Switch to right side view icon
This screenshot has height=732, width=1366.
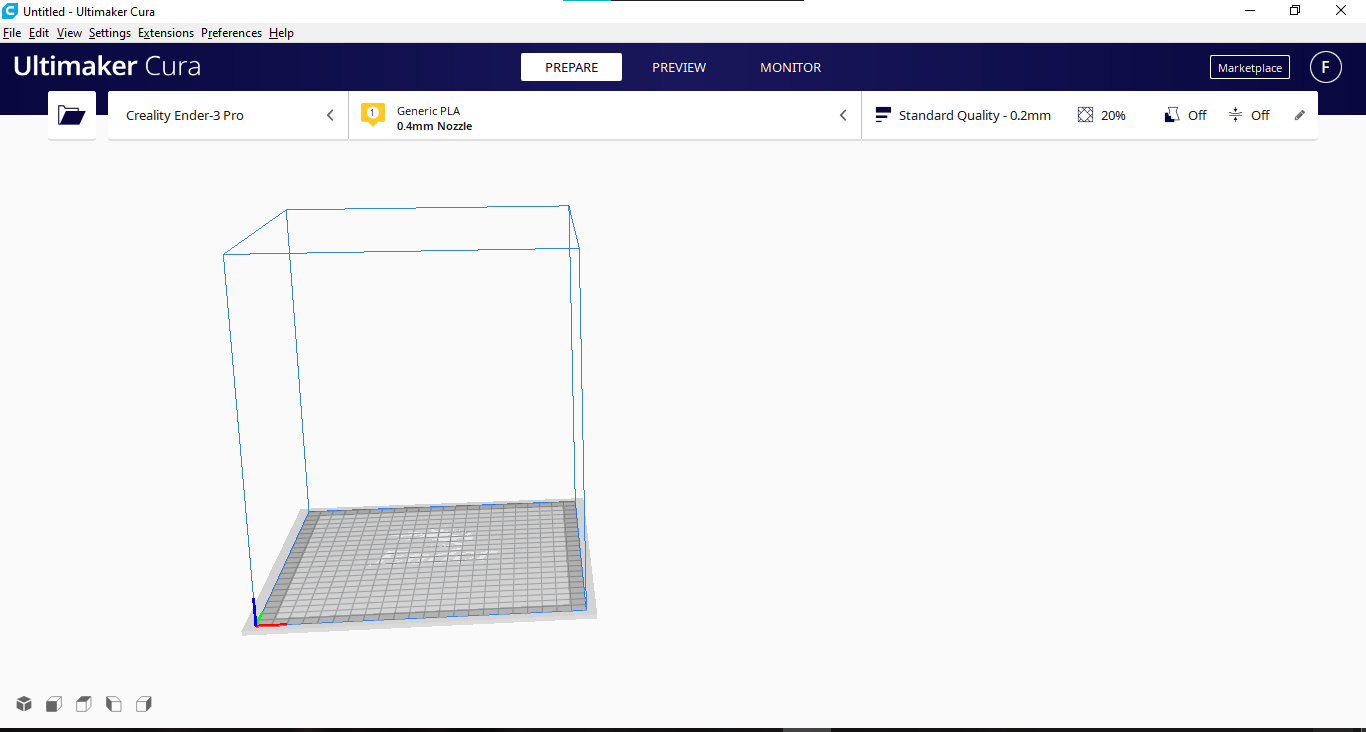tap(144, 704)
